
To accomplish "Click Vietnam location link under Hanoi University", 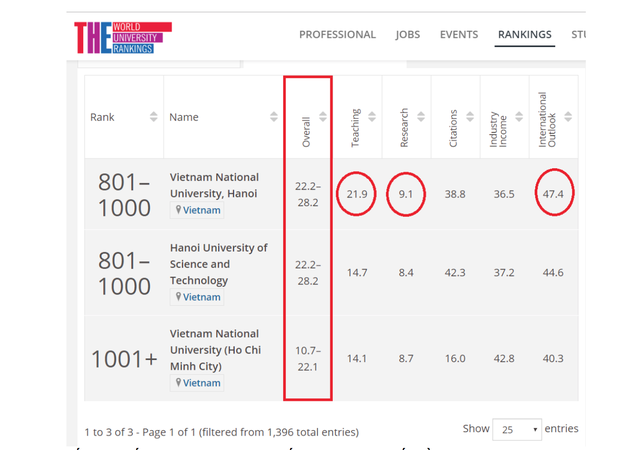I will [199, 297].
